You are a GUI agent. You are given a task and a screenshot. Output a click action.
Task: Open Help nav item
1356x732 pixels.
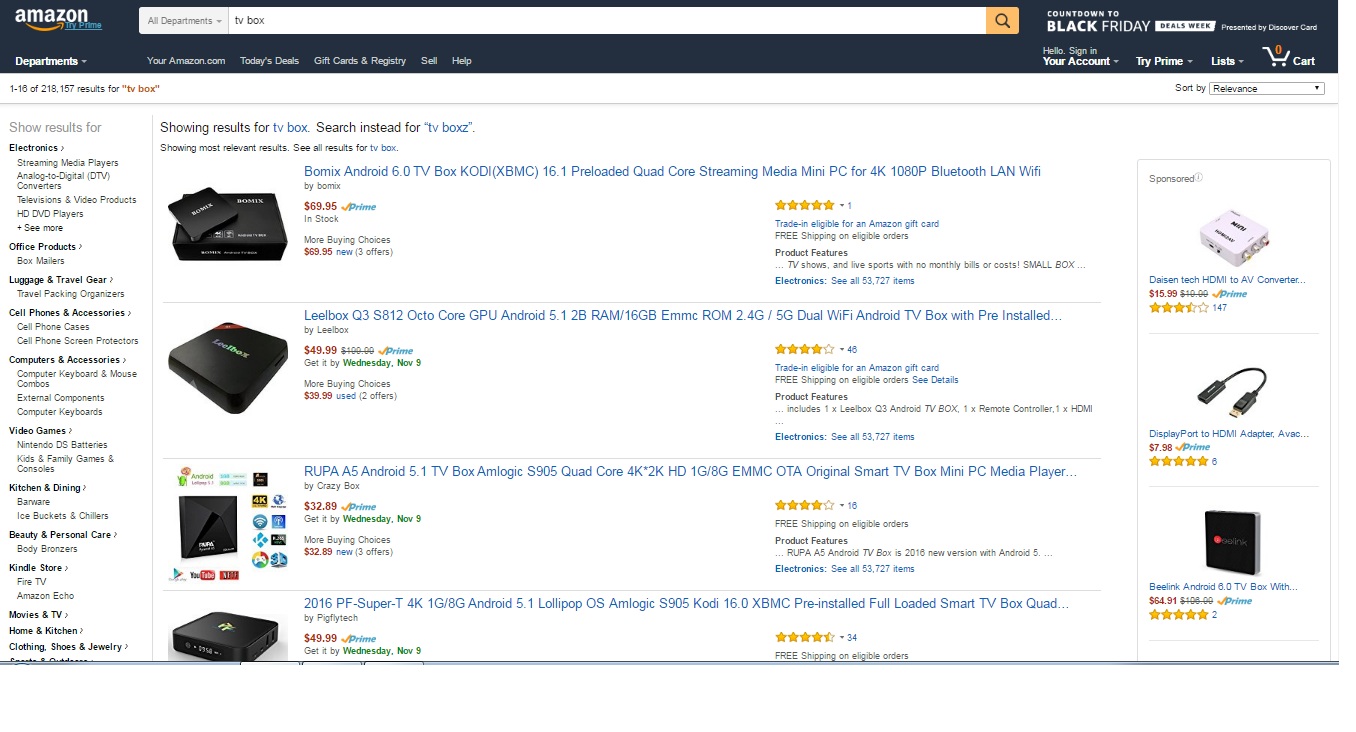click(461, 61)
